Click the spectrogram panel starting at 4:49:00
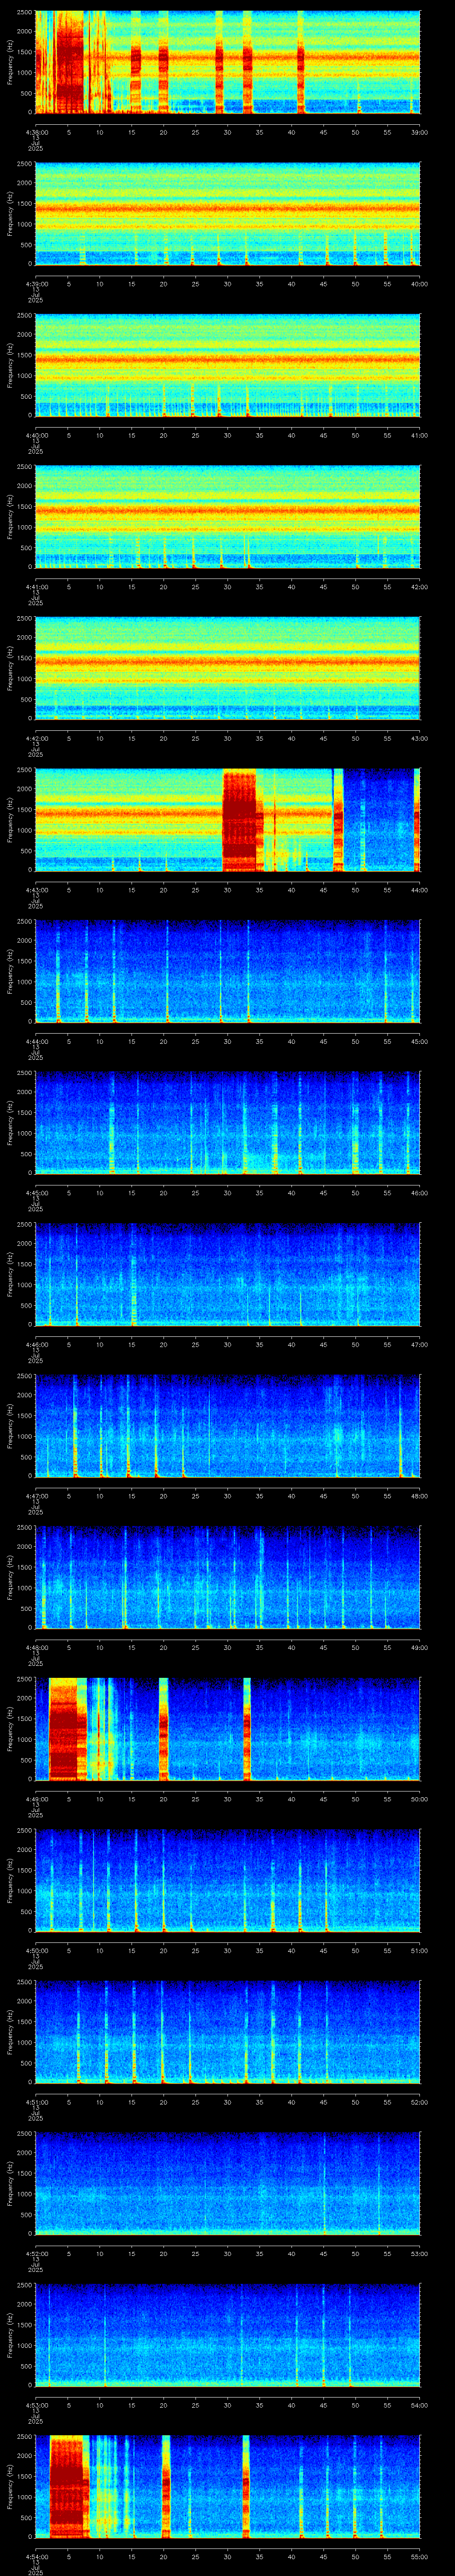Screen dimensions: 455x2576 tap(228, 1729)
